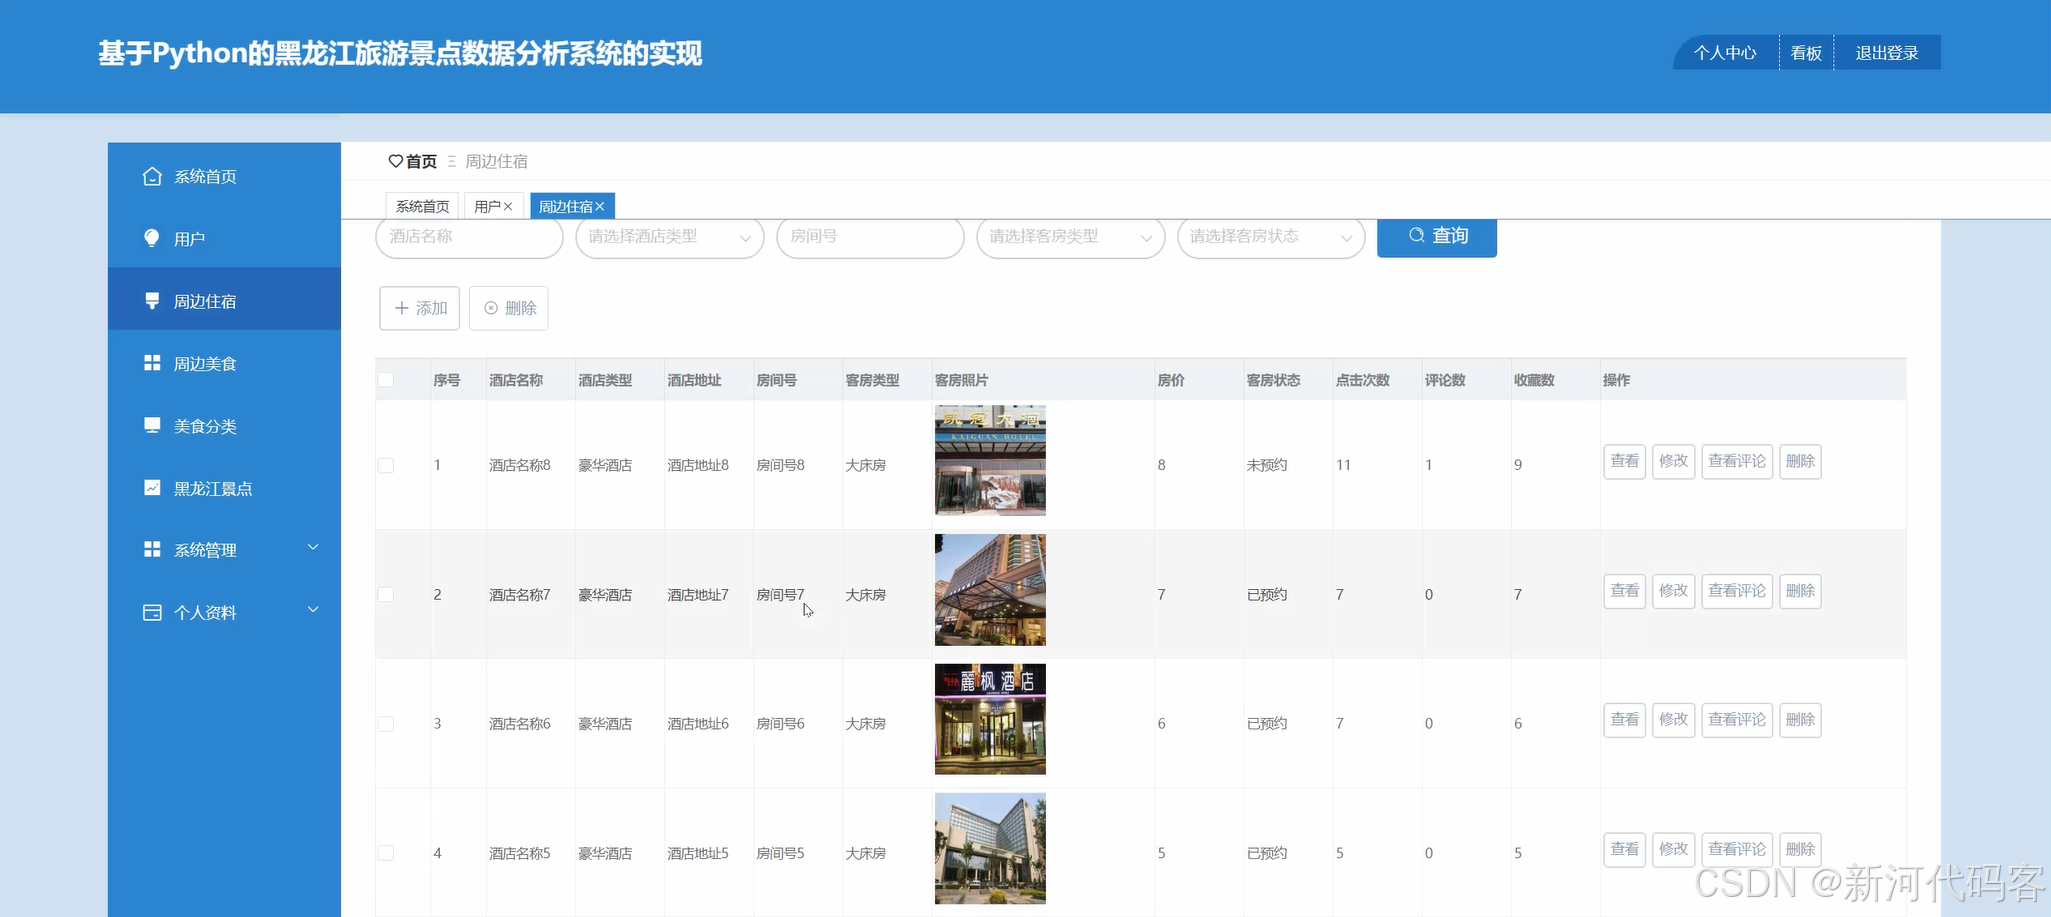This screenshot has width=2051, height=917.
Task: Close the 用户 tab with its x icon
Action: [x=508, y=206]
